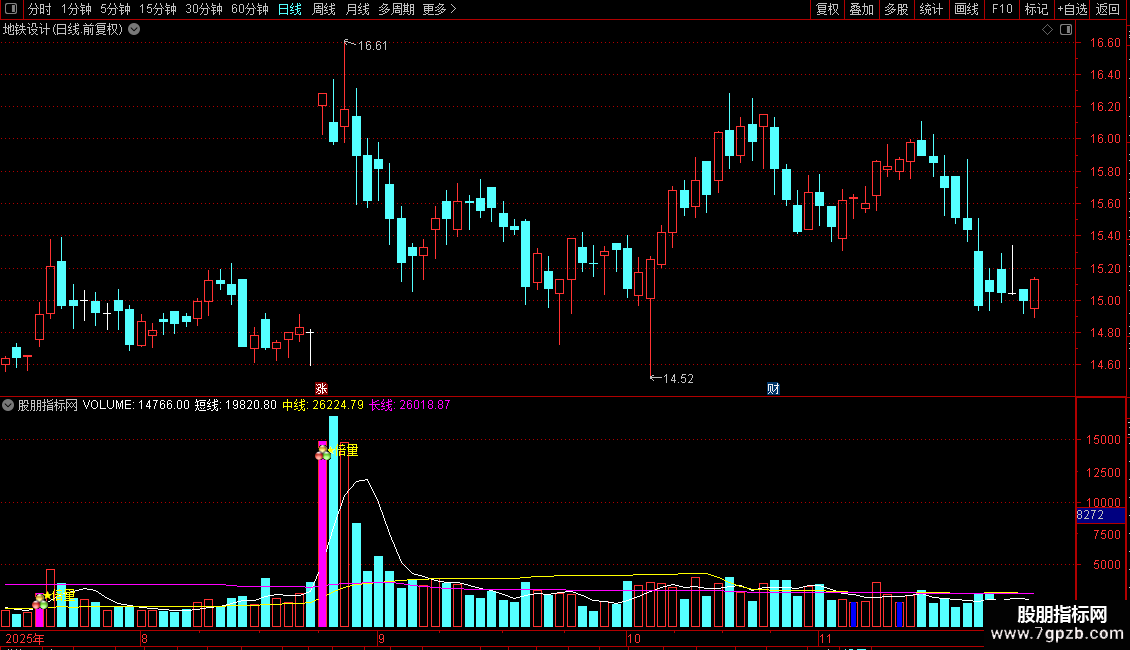1130x650 pixels.
Task: Click month 8 on the time axis
Action: (x=144, y=638)
